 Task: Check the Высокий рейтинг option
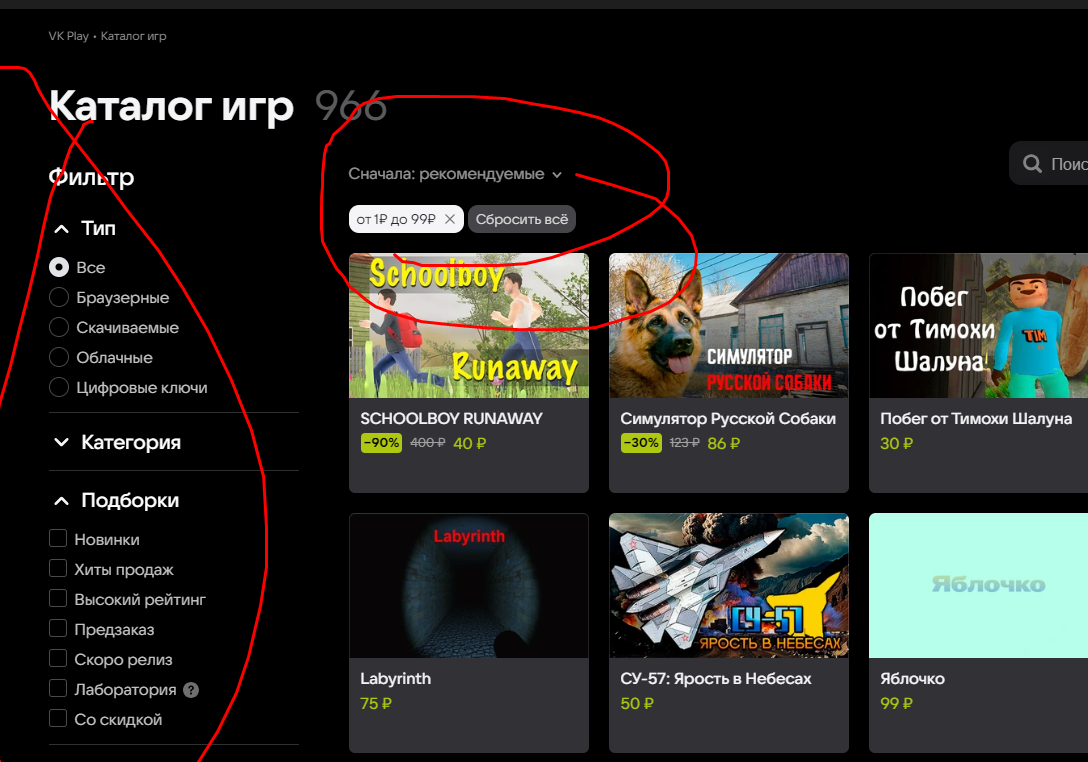tap(58, 598)
